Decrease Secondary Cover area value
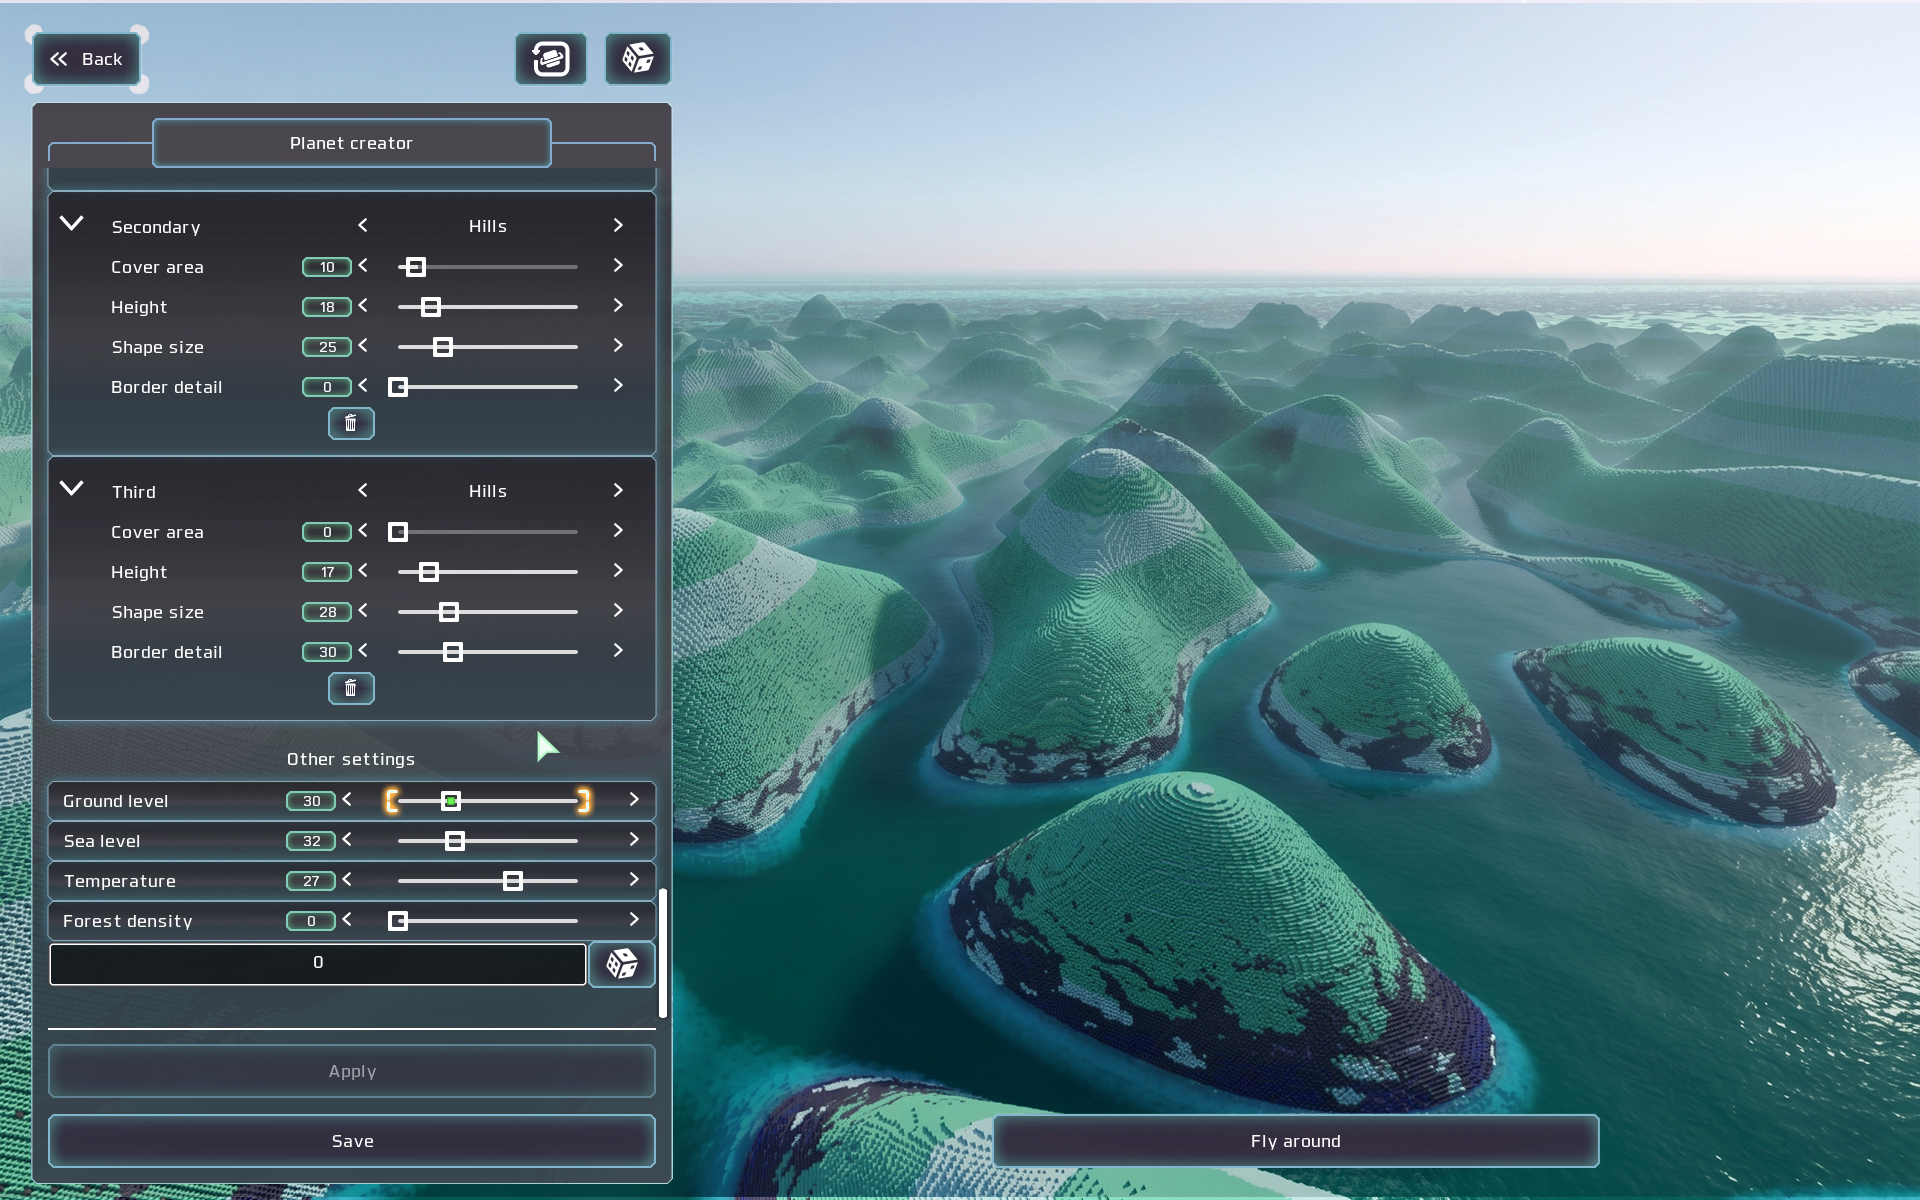1920x1200 pixels. [363, 266]
